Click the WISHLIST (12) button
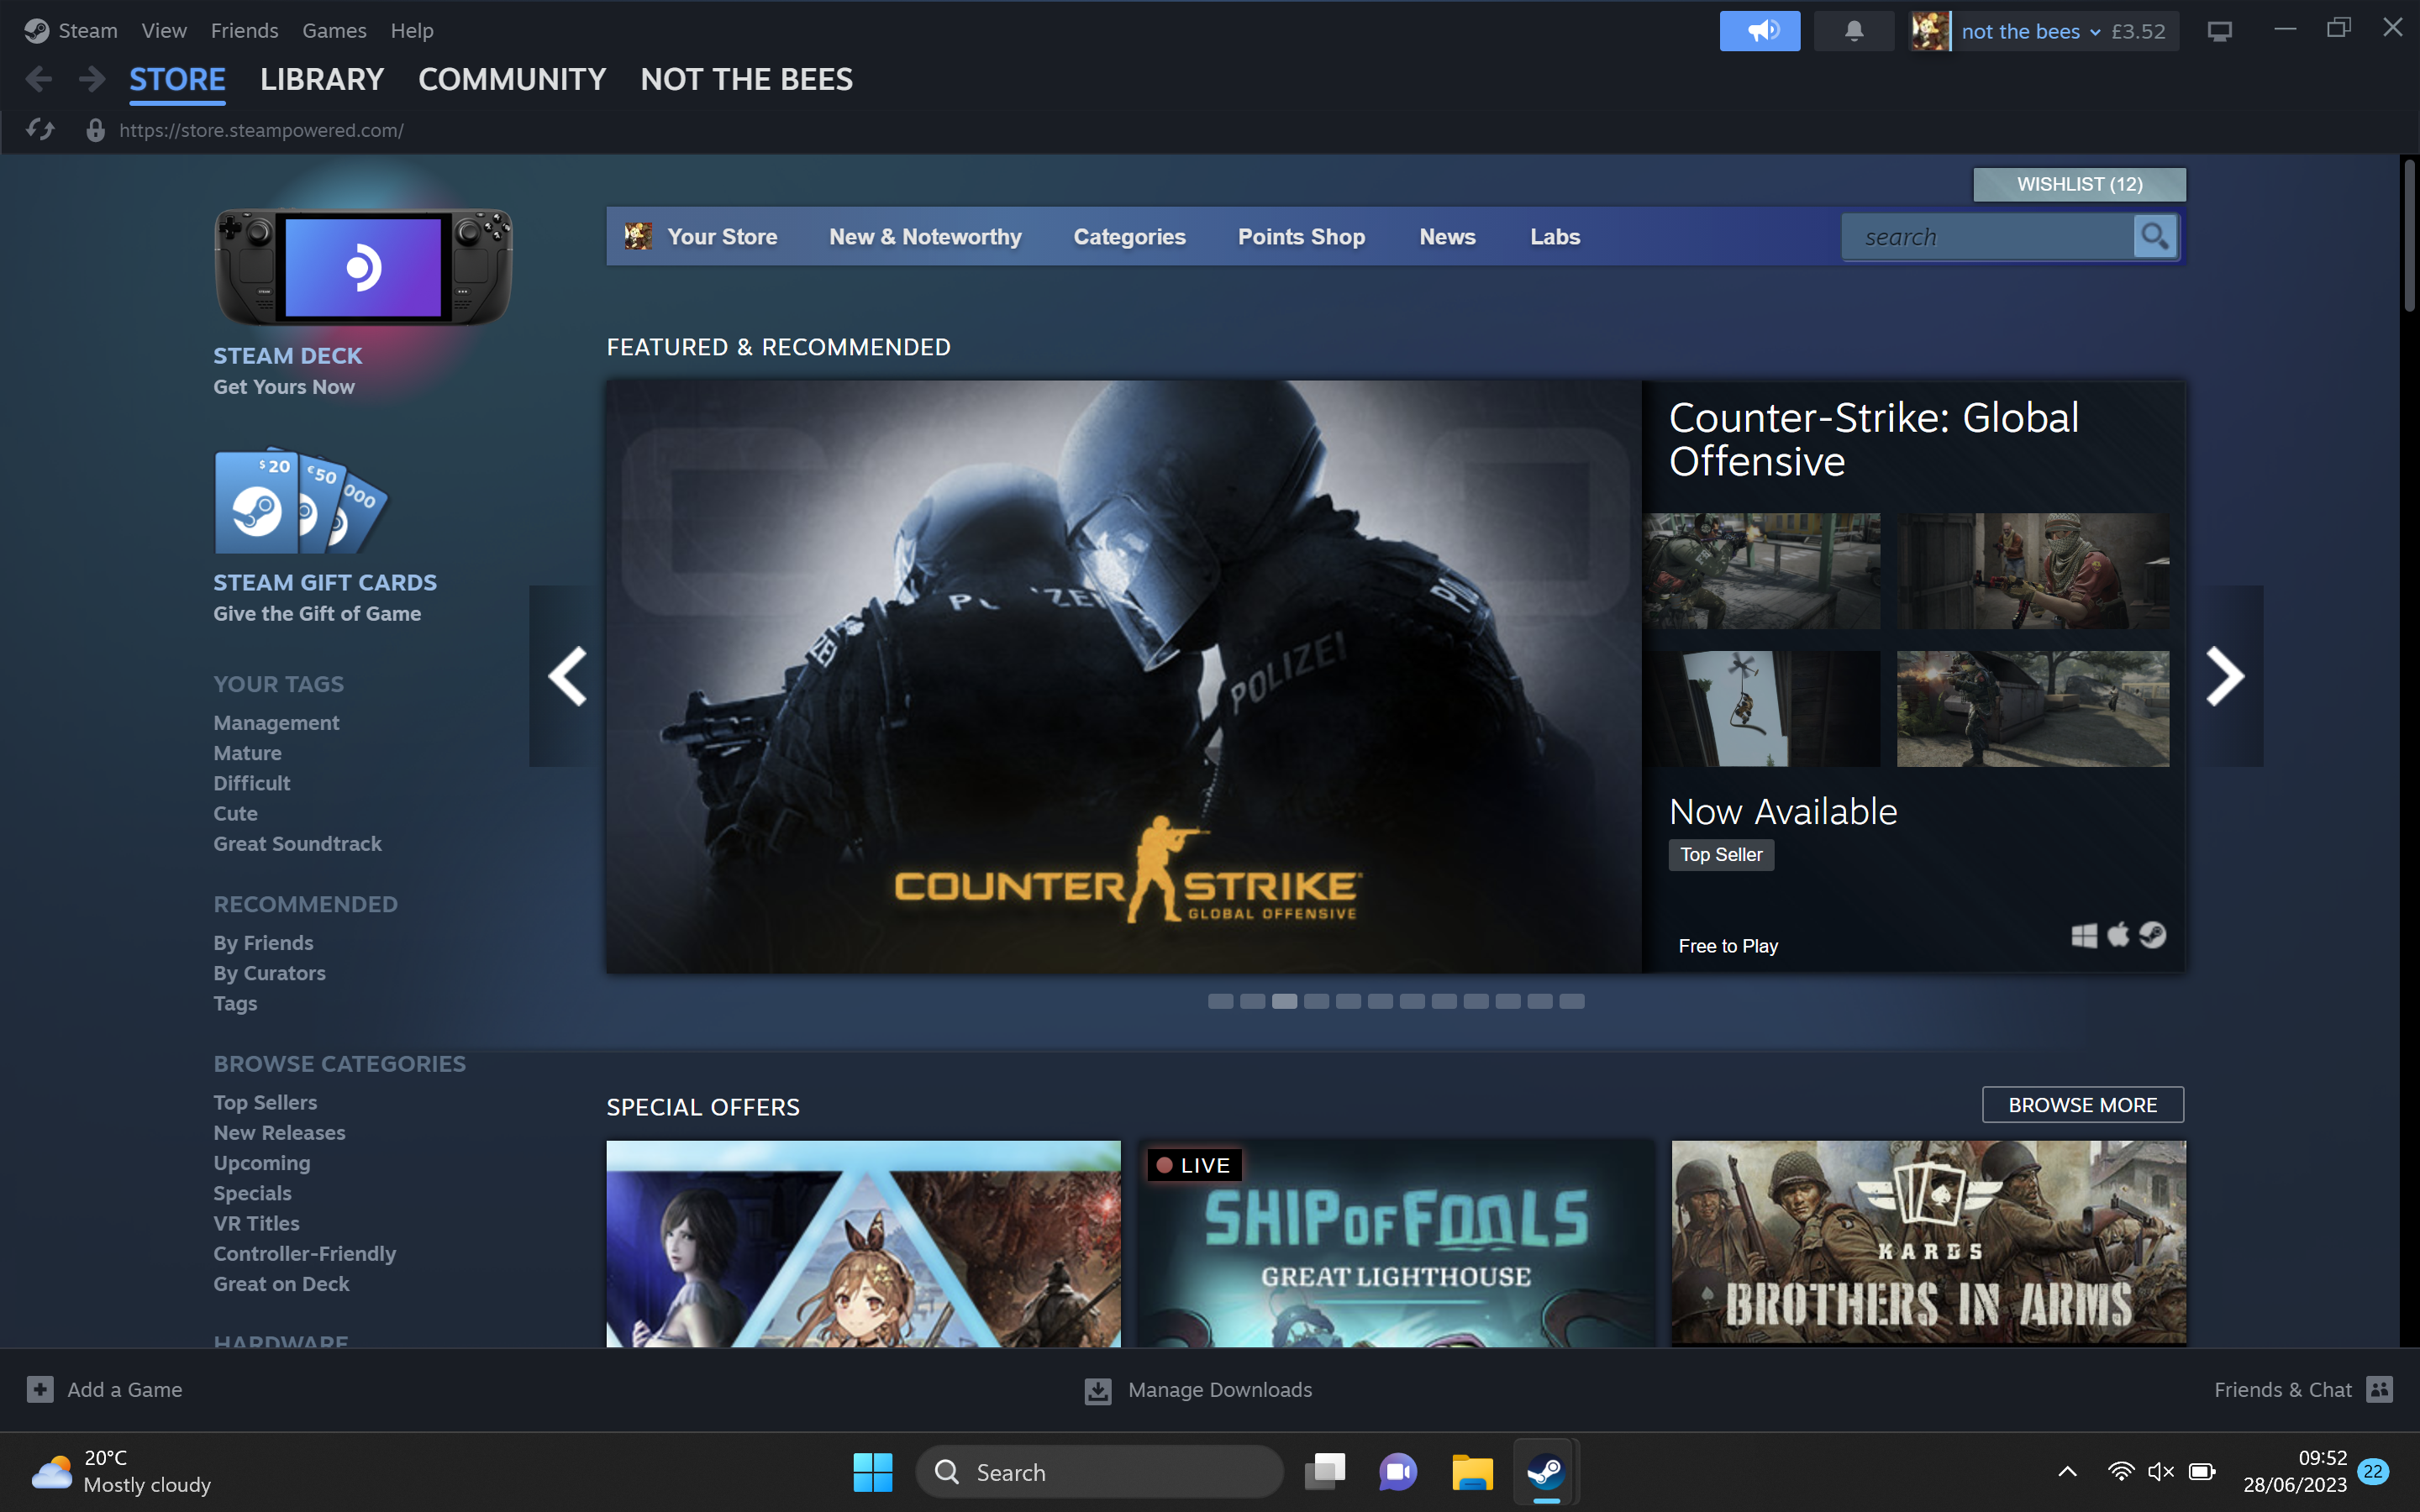The image size is (2420, 1512). click(2079, 185)
